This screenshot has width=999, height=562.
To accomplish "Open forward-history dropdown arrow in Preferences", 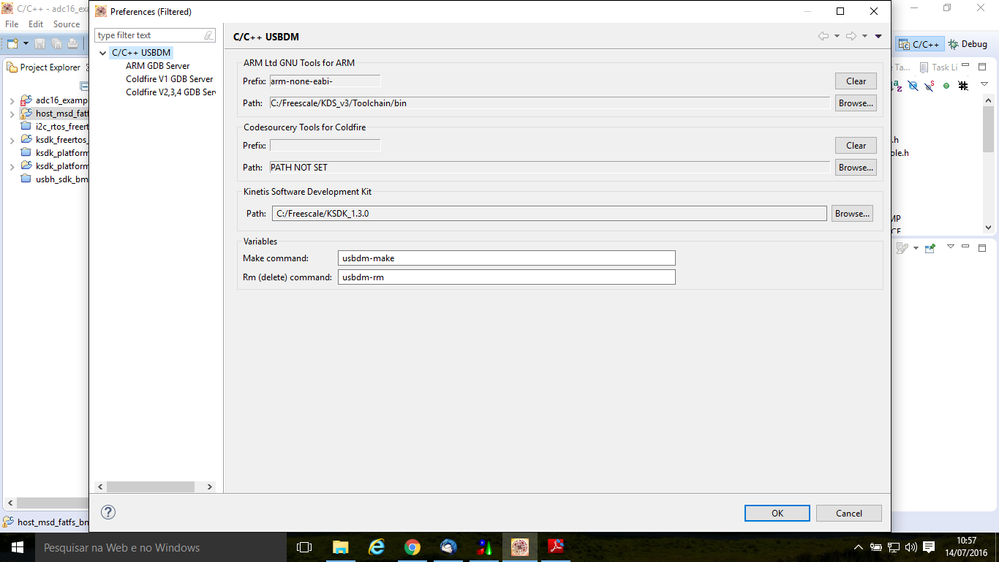I will click(x=865, y=36).
